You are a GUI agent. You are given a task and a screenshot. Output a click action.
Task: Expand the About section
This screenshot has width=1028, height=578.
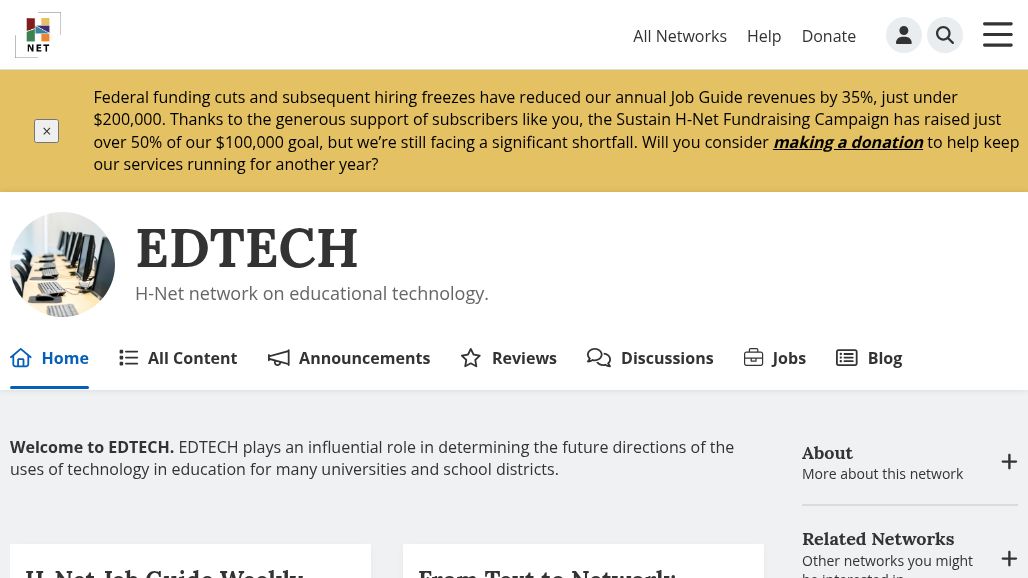[x=1009, y=462]
